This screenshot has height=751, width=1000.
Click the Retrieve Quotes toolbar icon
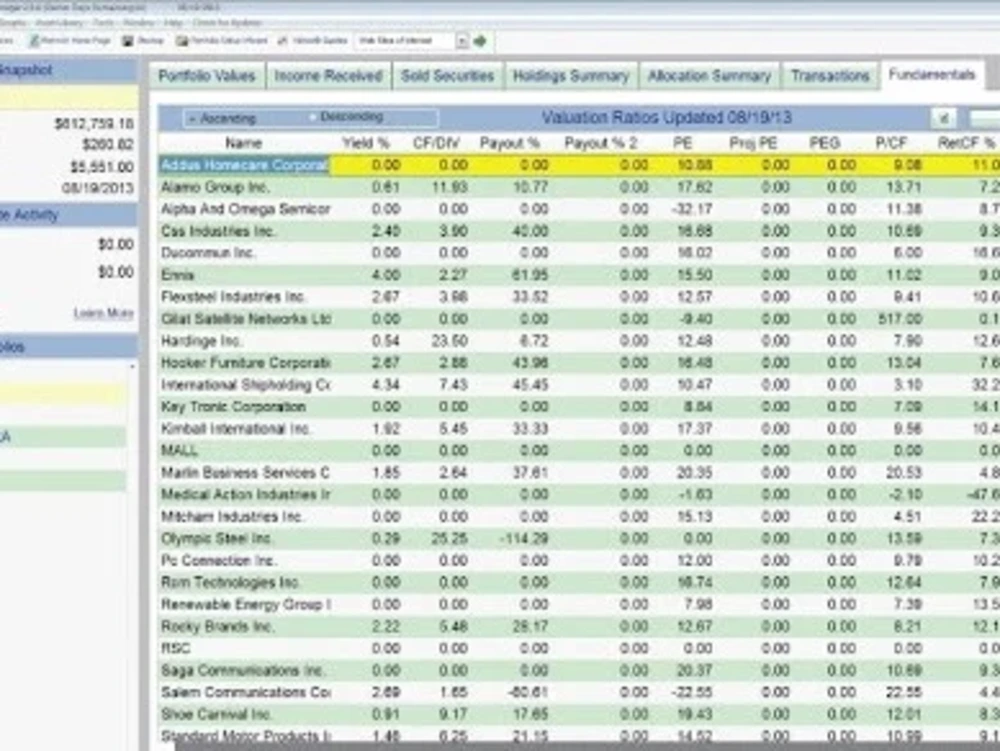(x=283, y=41)
